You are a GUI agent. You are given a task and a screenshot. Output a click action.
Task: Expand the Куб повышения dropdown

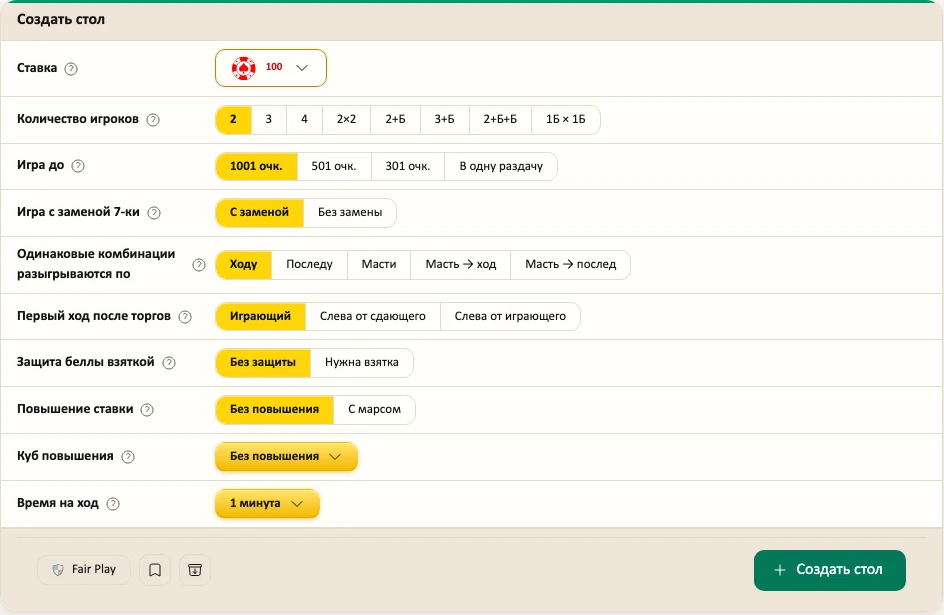point(286,456)
